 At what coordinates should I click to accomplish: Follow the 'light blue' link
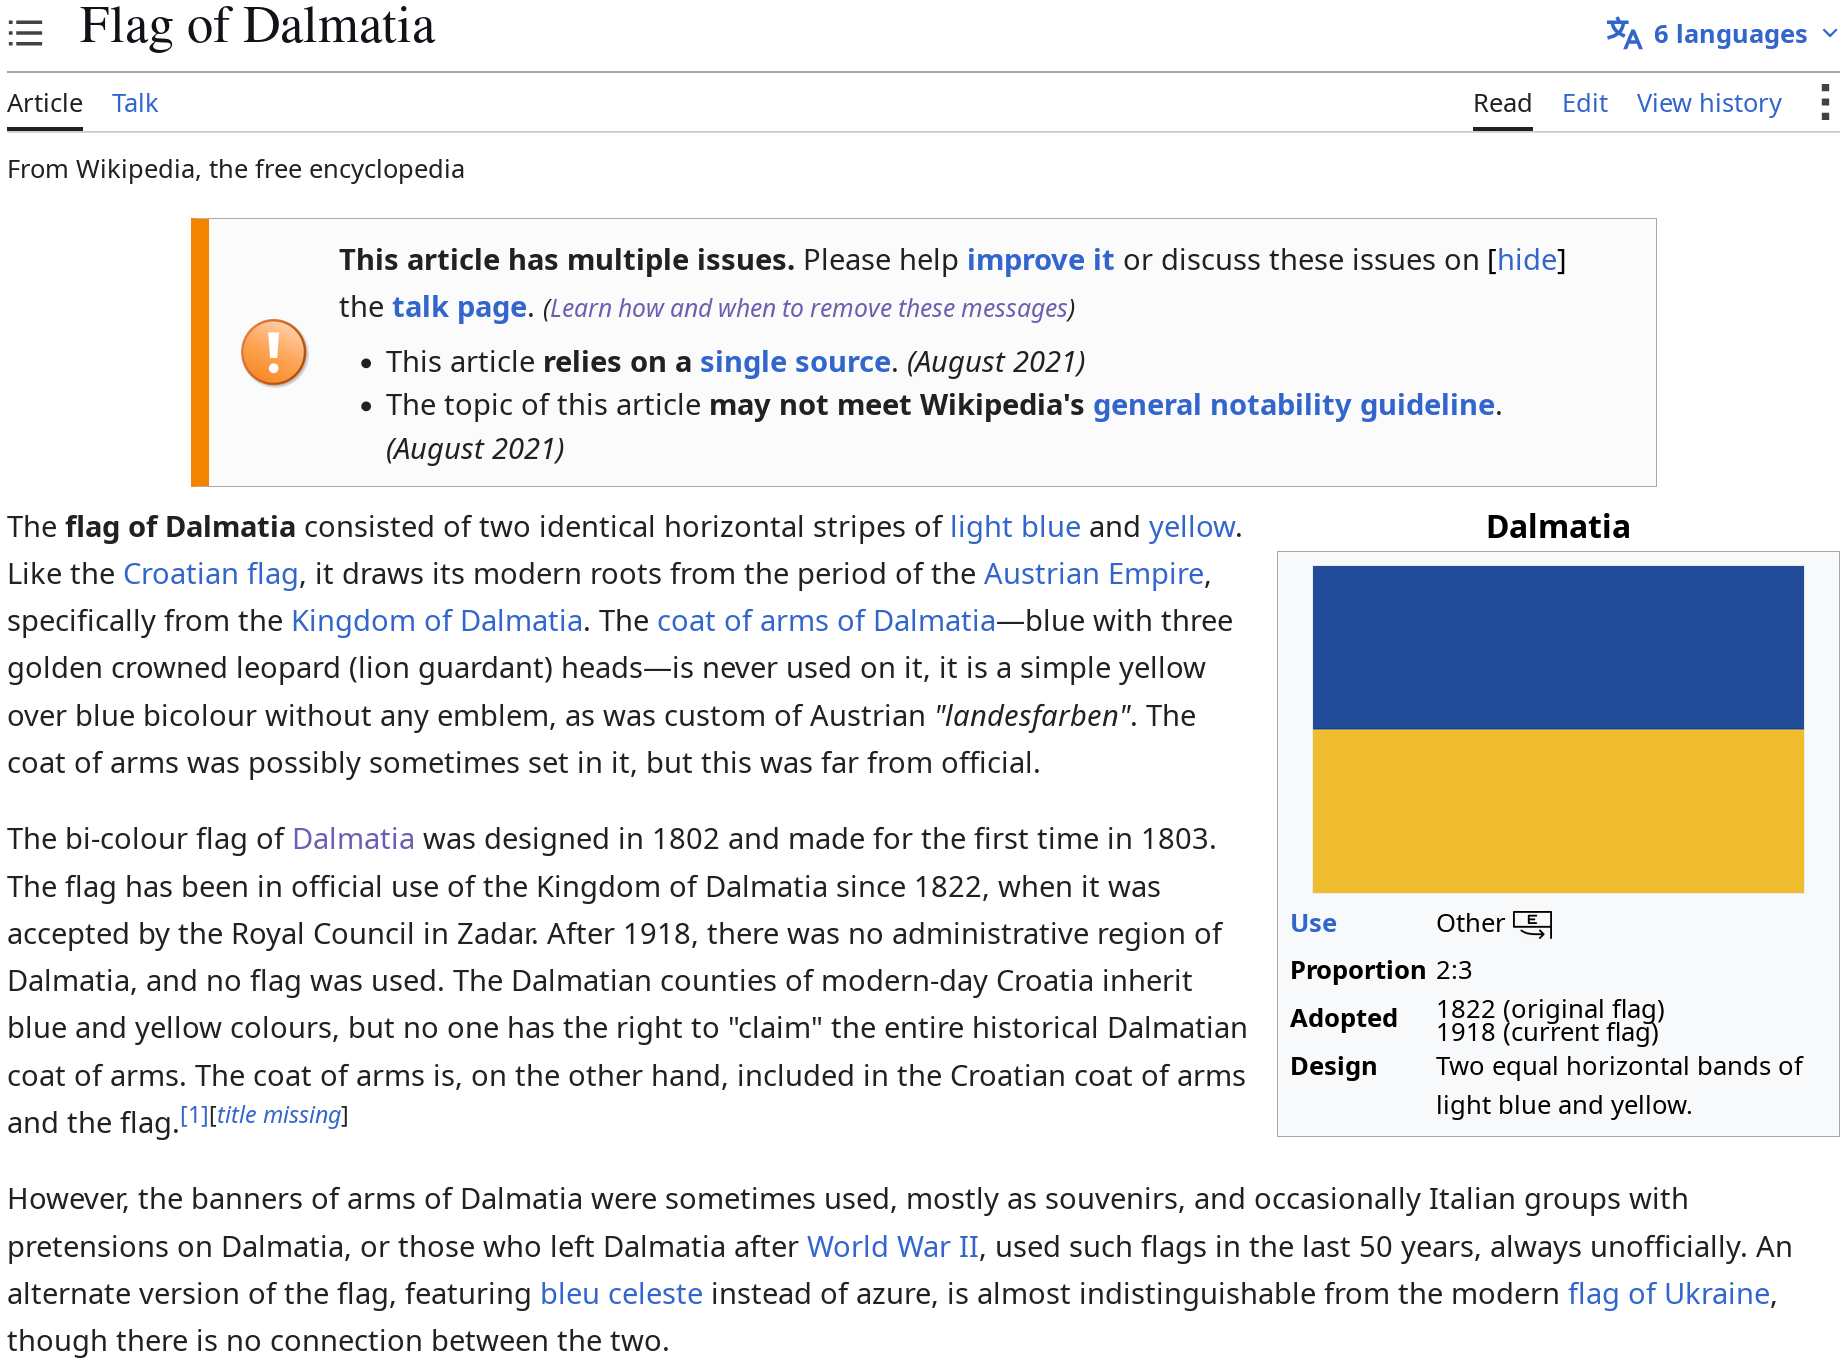[1015, 527]
